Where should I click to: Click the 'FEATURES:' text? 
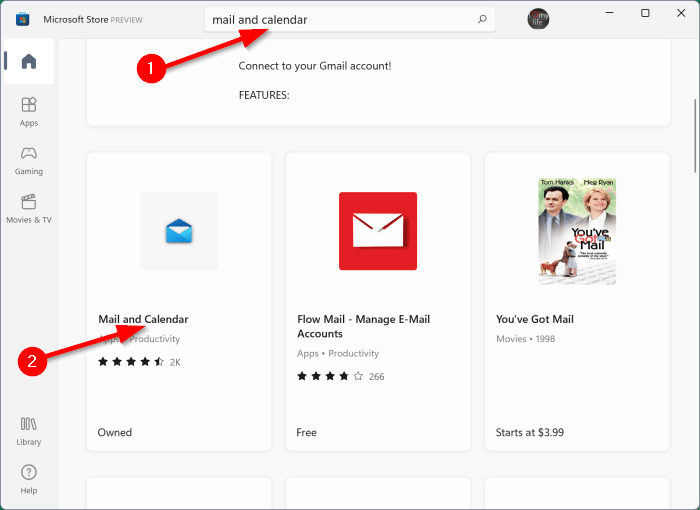coord(264,95)
